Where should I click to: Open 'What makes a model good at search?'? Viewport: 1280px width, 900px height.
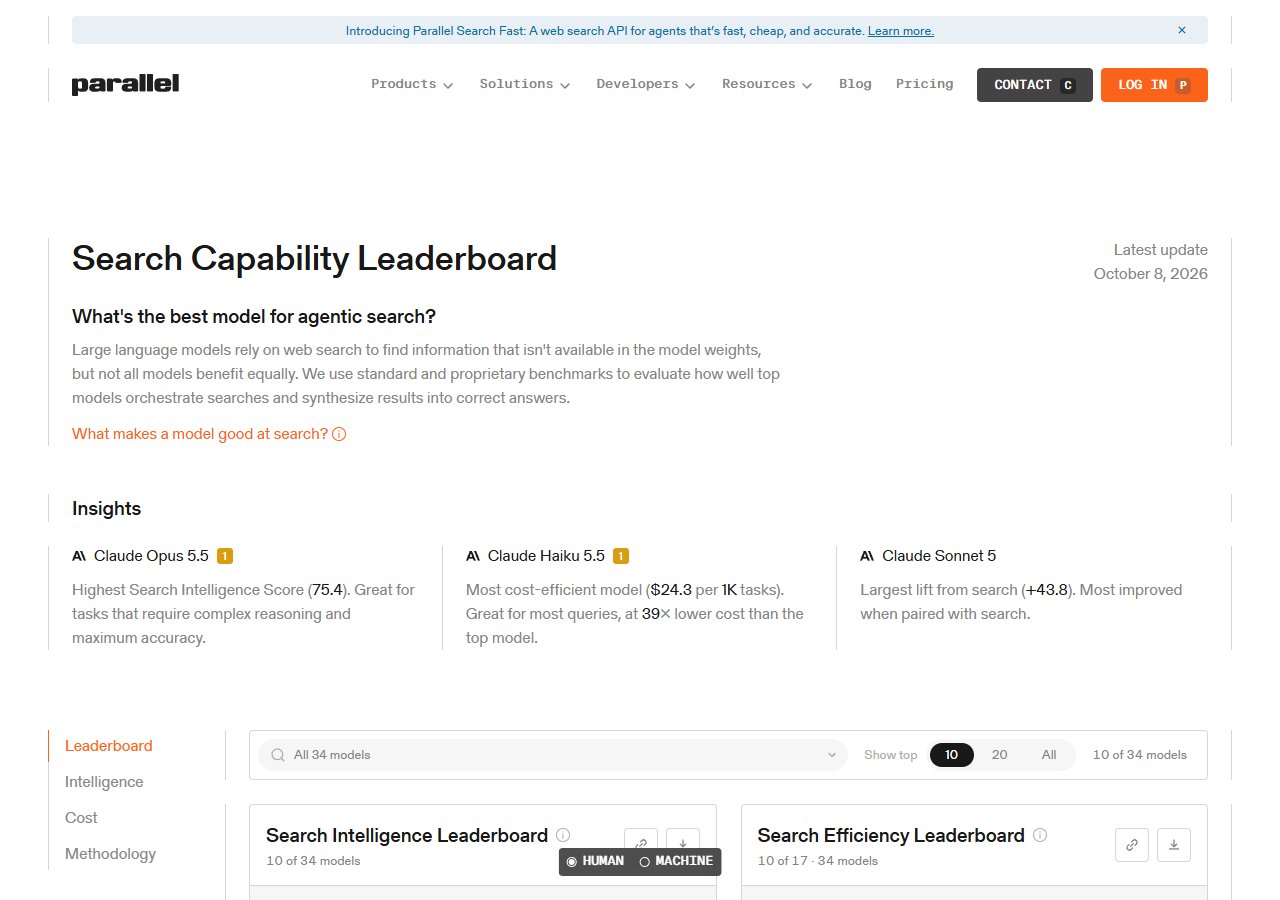tap(209, 434)
